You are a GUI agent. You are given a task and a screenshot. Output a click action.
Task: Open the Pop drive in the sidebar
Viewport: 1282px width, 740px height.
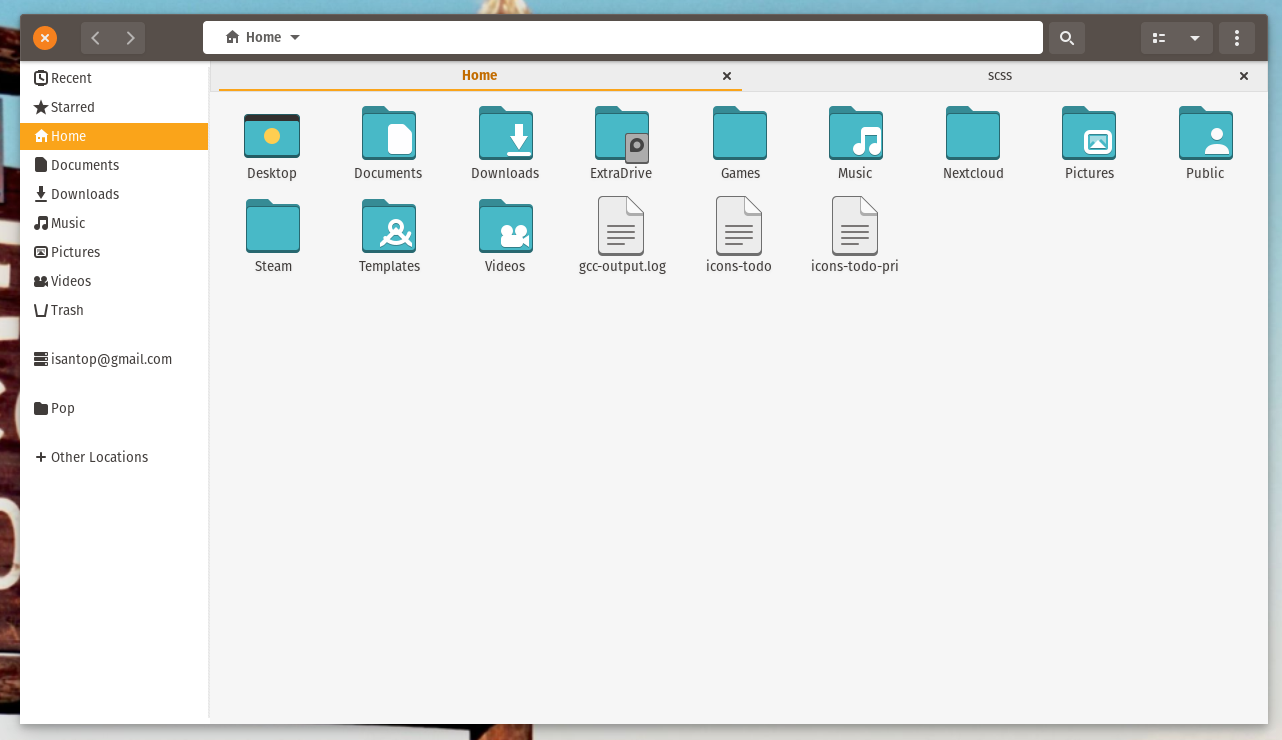62,408
